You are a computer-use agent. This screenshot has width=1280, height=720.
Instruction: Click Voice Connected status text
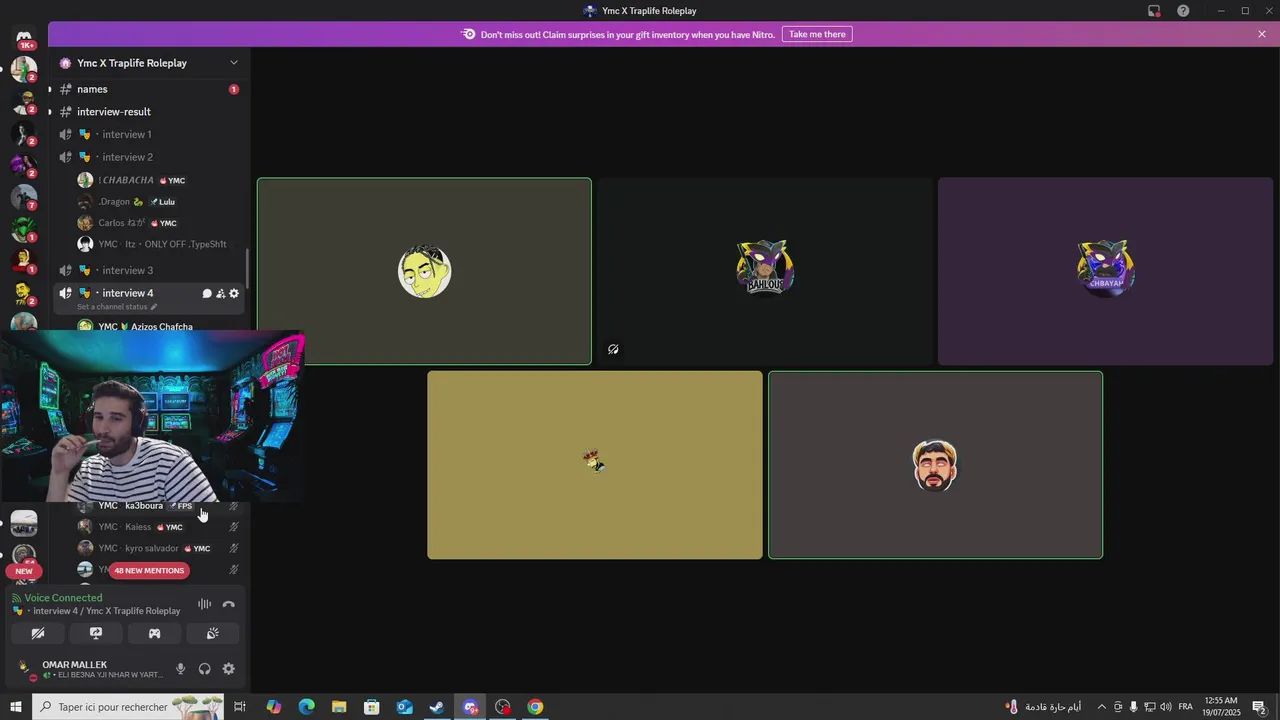(63, 598)
